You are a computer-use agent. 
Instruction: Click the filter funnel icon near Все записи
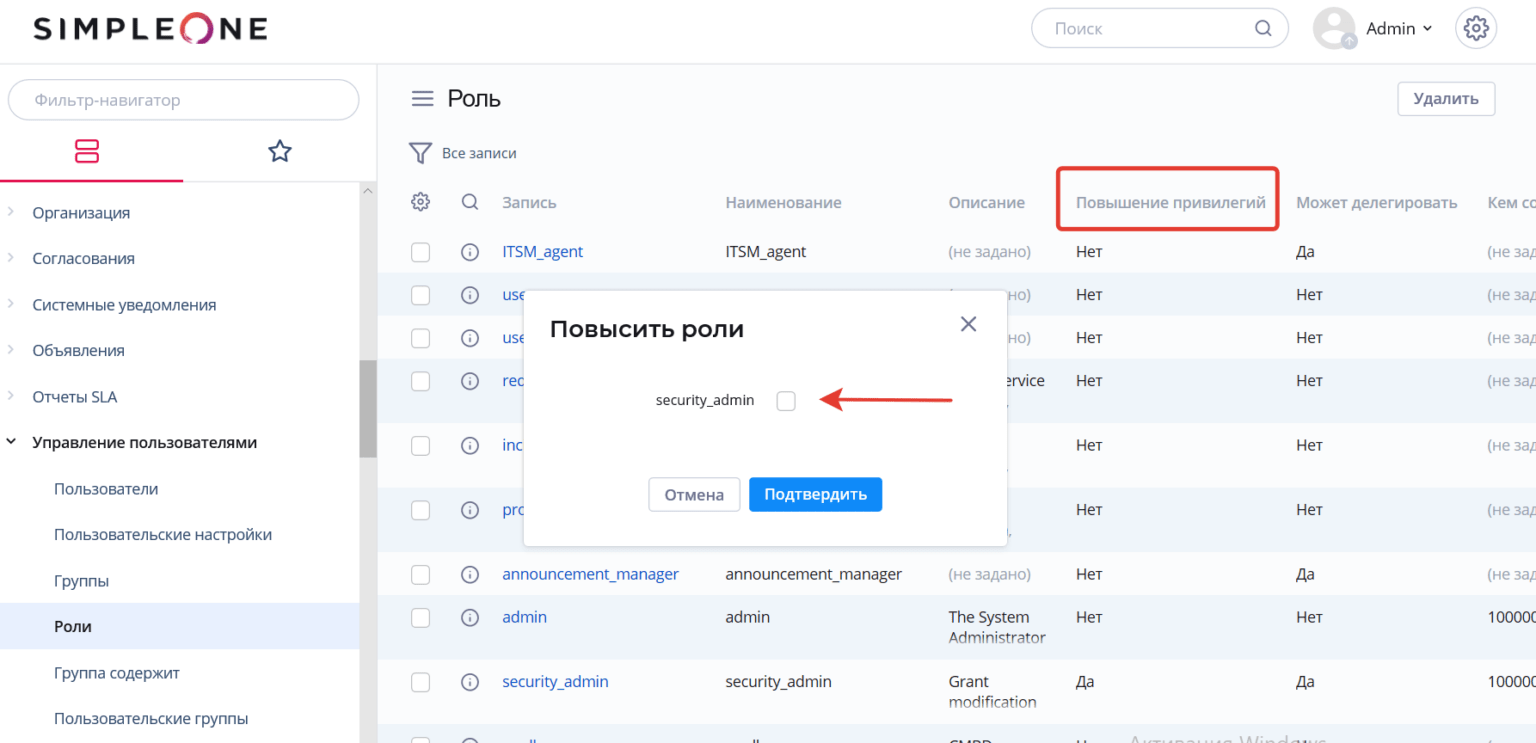click(420, 153)
